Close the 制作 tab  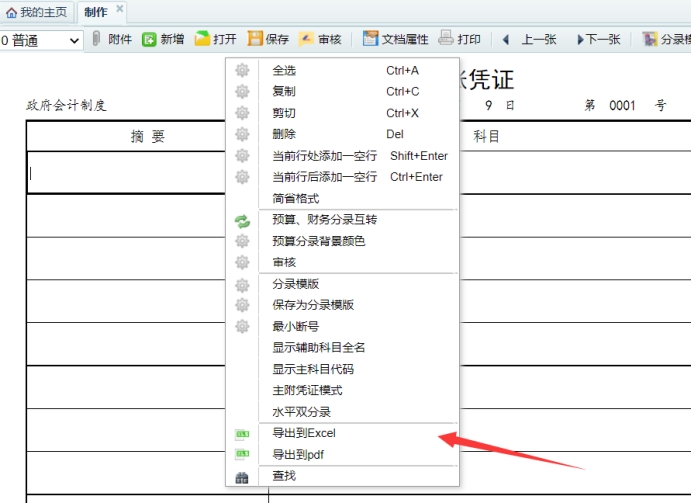(x=120, y=10)
